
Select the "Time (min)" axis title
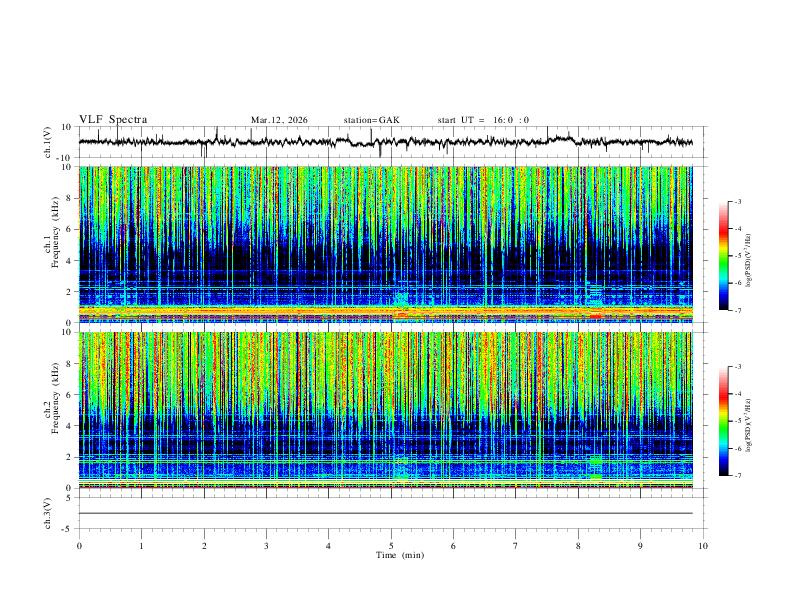(x=400, y=555)
